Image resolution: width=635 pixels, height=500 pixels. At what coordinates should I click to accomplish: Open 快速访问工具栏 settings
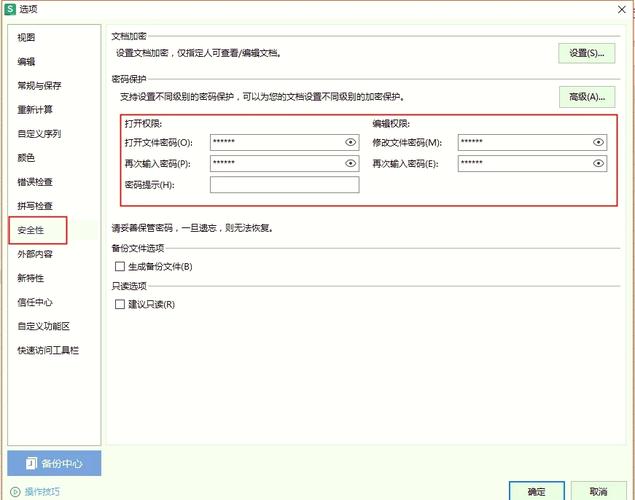point(48,350)
